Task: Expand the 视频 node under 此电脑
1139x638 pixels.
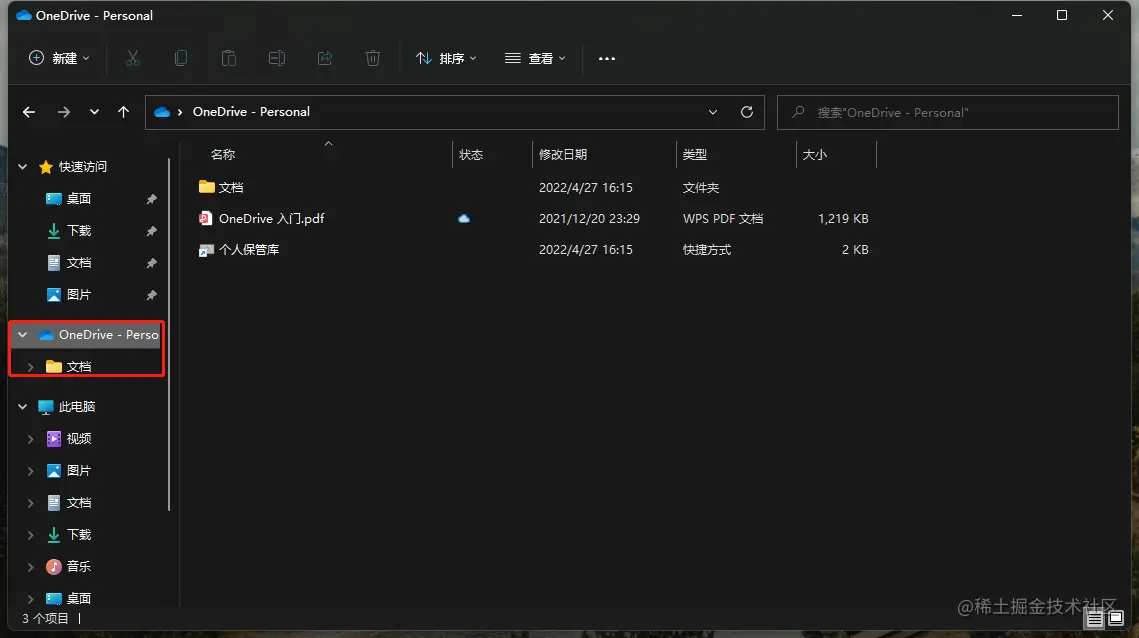Action: [31, 439]
